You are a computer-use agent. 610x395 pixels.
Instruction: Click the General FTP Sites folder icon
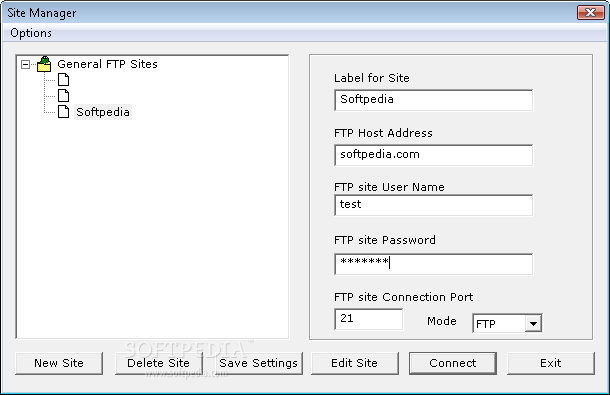(44, 64)
